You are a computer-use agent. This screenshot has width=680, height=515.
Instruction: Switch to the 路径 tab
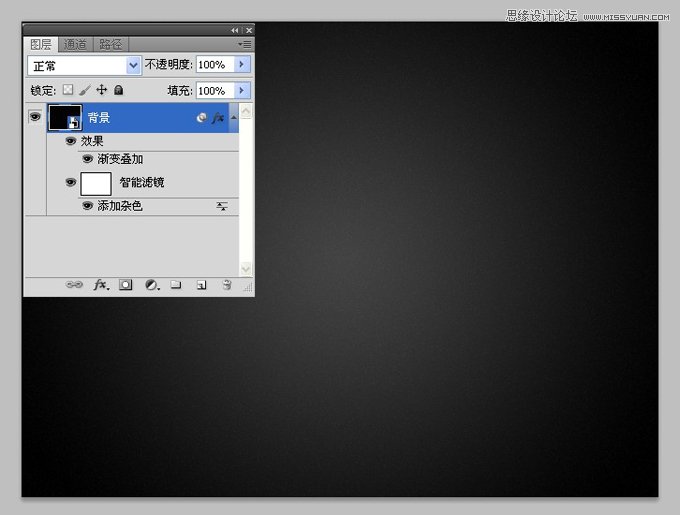coord(111,44)
